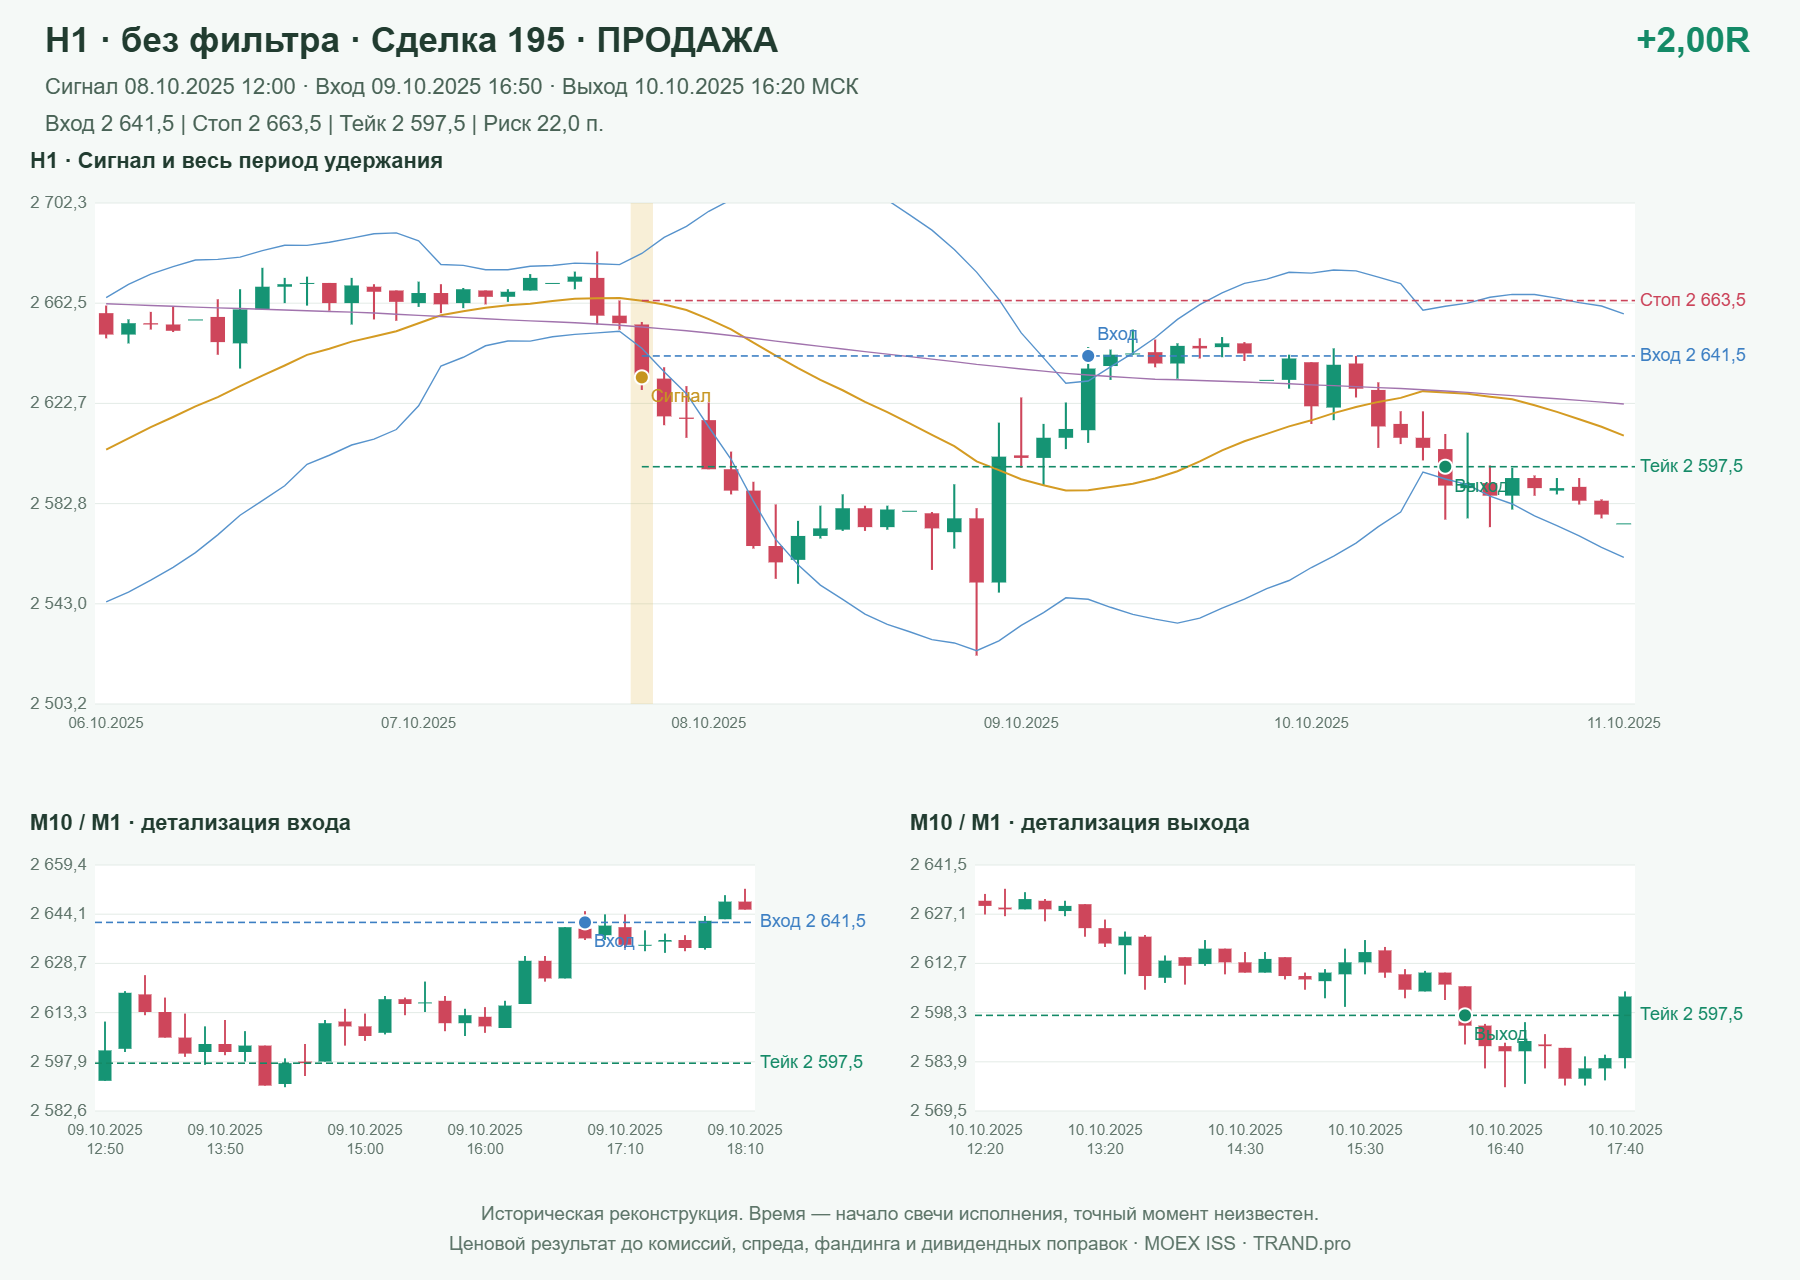
Task: Click the "2 662,5" price axis label
Action: [58, 303]
